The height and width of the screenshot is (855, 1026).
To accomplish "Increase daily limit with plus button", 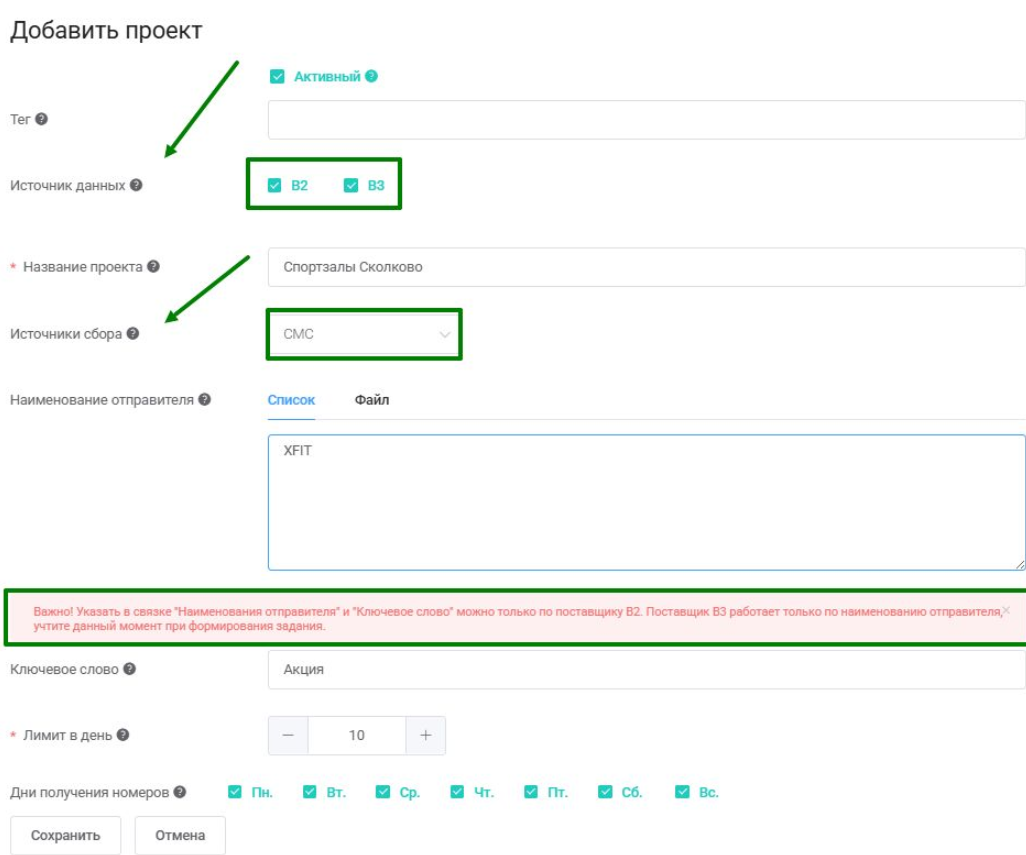I will tap(425, 735).
